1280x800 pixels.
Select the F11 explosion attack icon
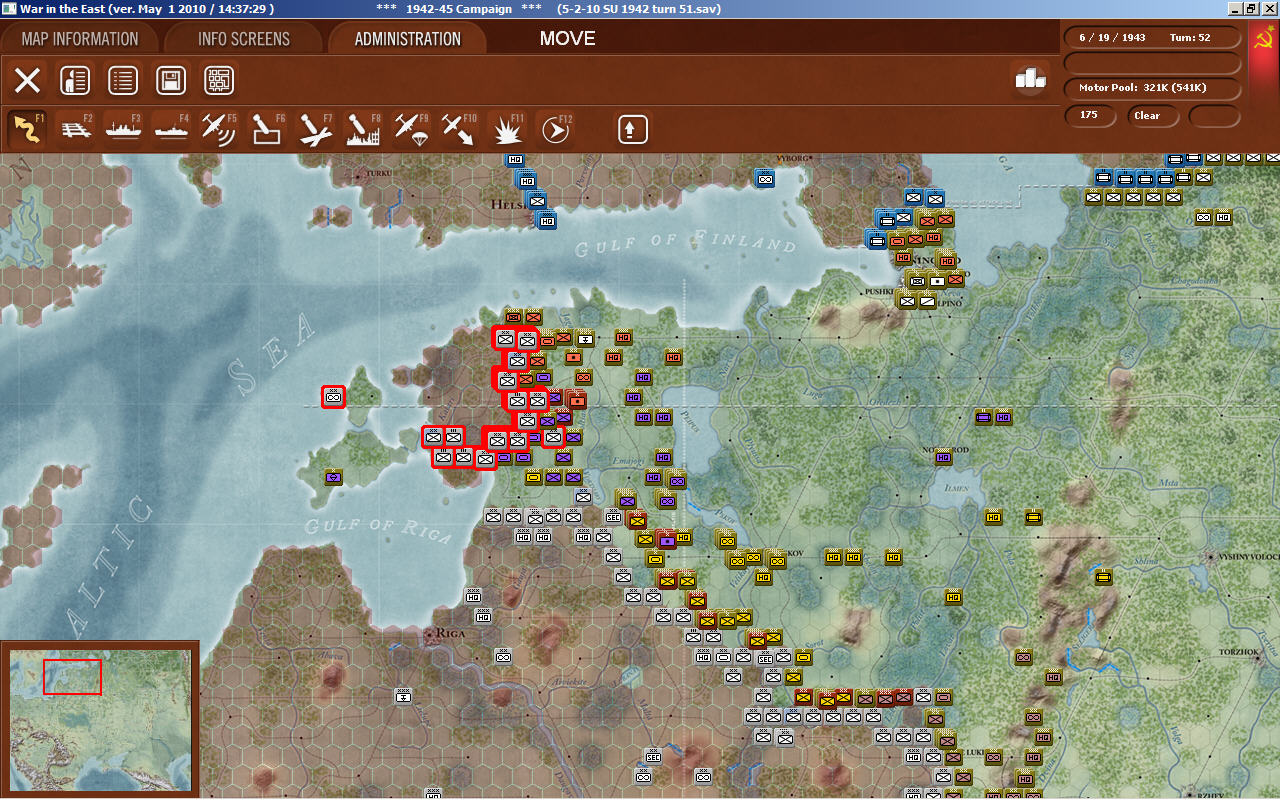[x=507, y=129]
